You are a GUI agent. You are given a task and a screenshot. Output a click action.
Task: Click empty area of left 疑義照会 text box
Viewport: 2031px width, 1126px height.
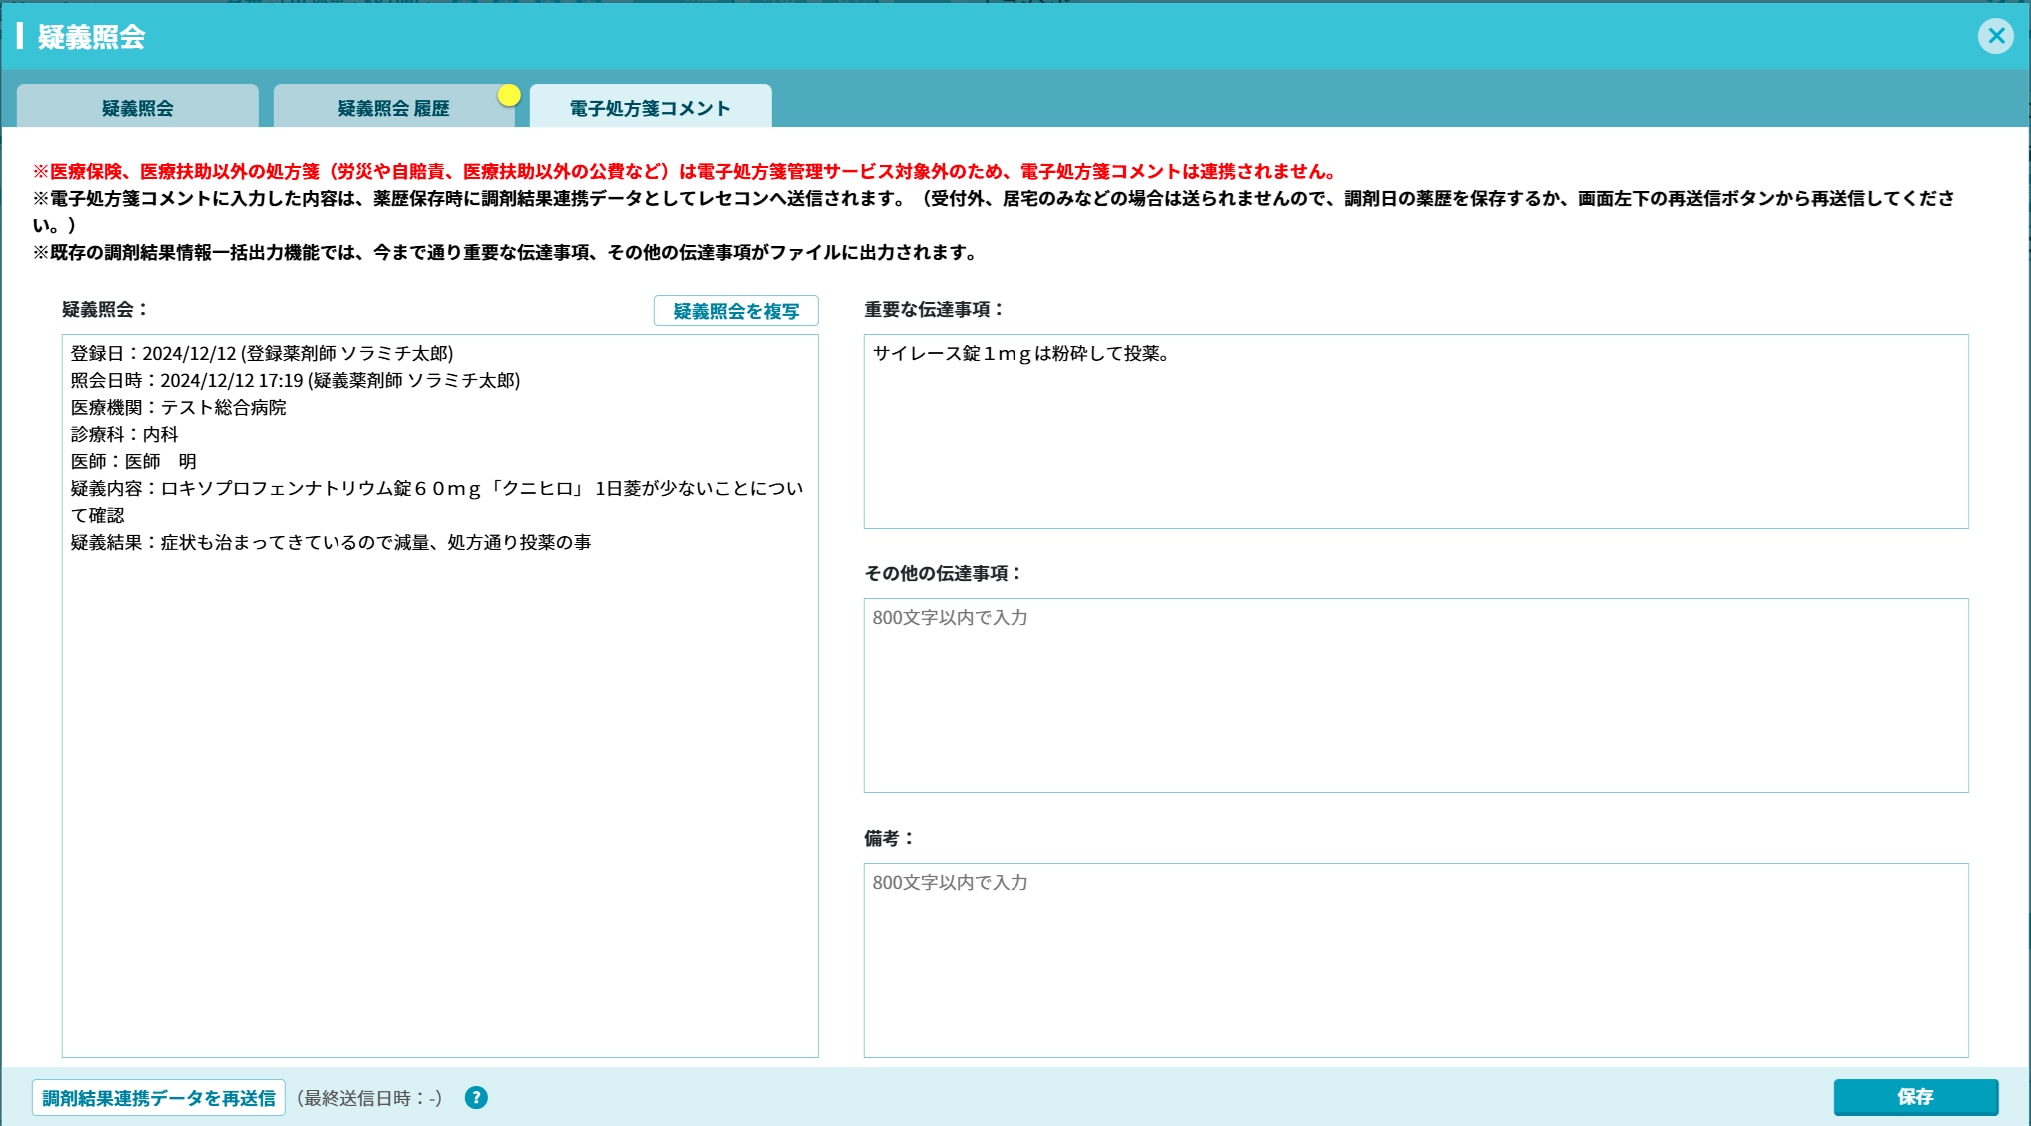coord(440,800)
